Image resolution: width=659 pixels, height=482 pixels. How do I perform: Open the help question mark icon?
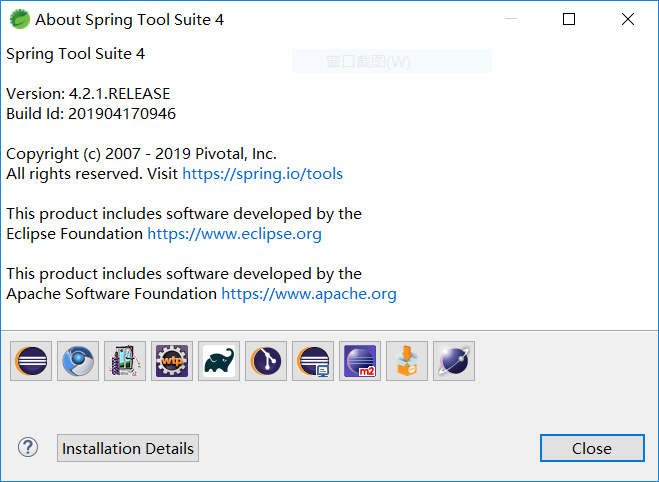pos(28,448)
